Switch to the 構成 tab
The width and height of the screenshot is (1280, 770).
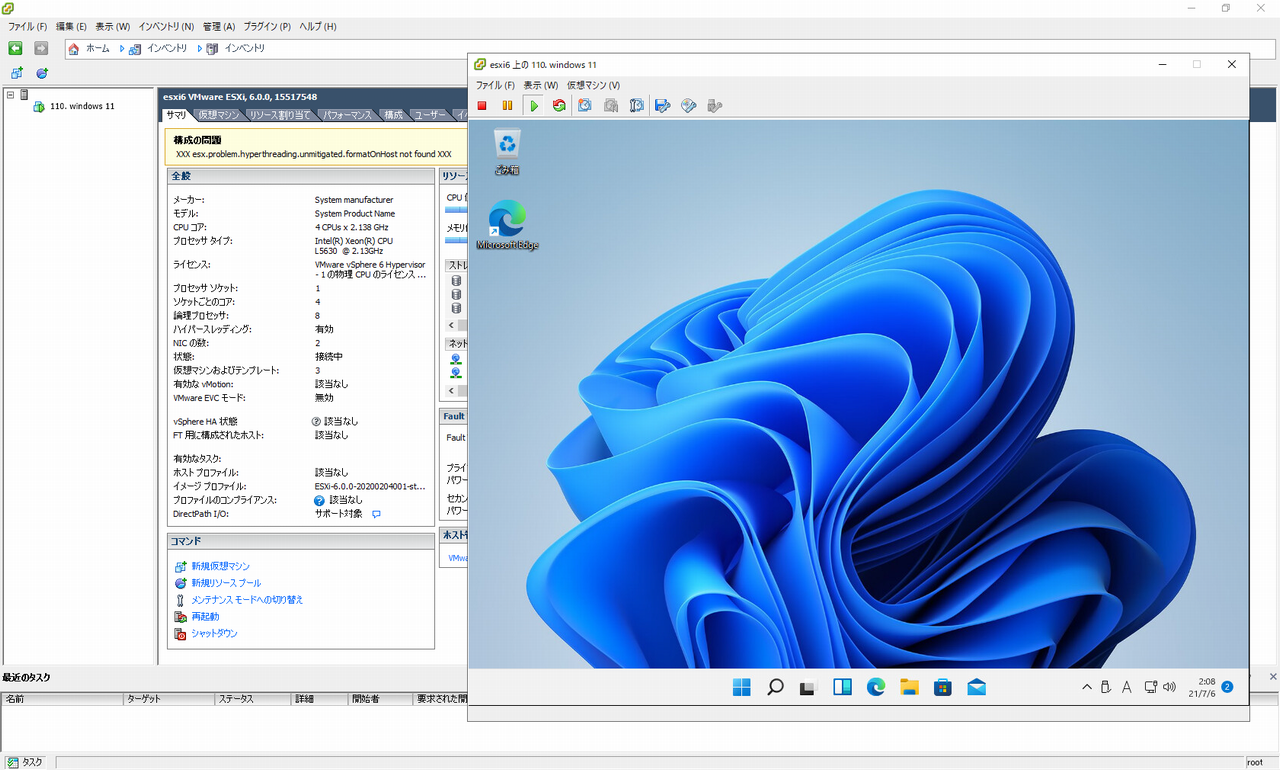coord(394,115)
